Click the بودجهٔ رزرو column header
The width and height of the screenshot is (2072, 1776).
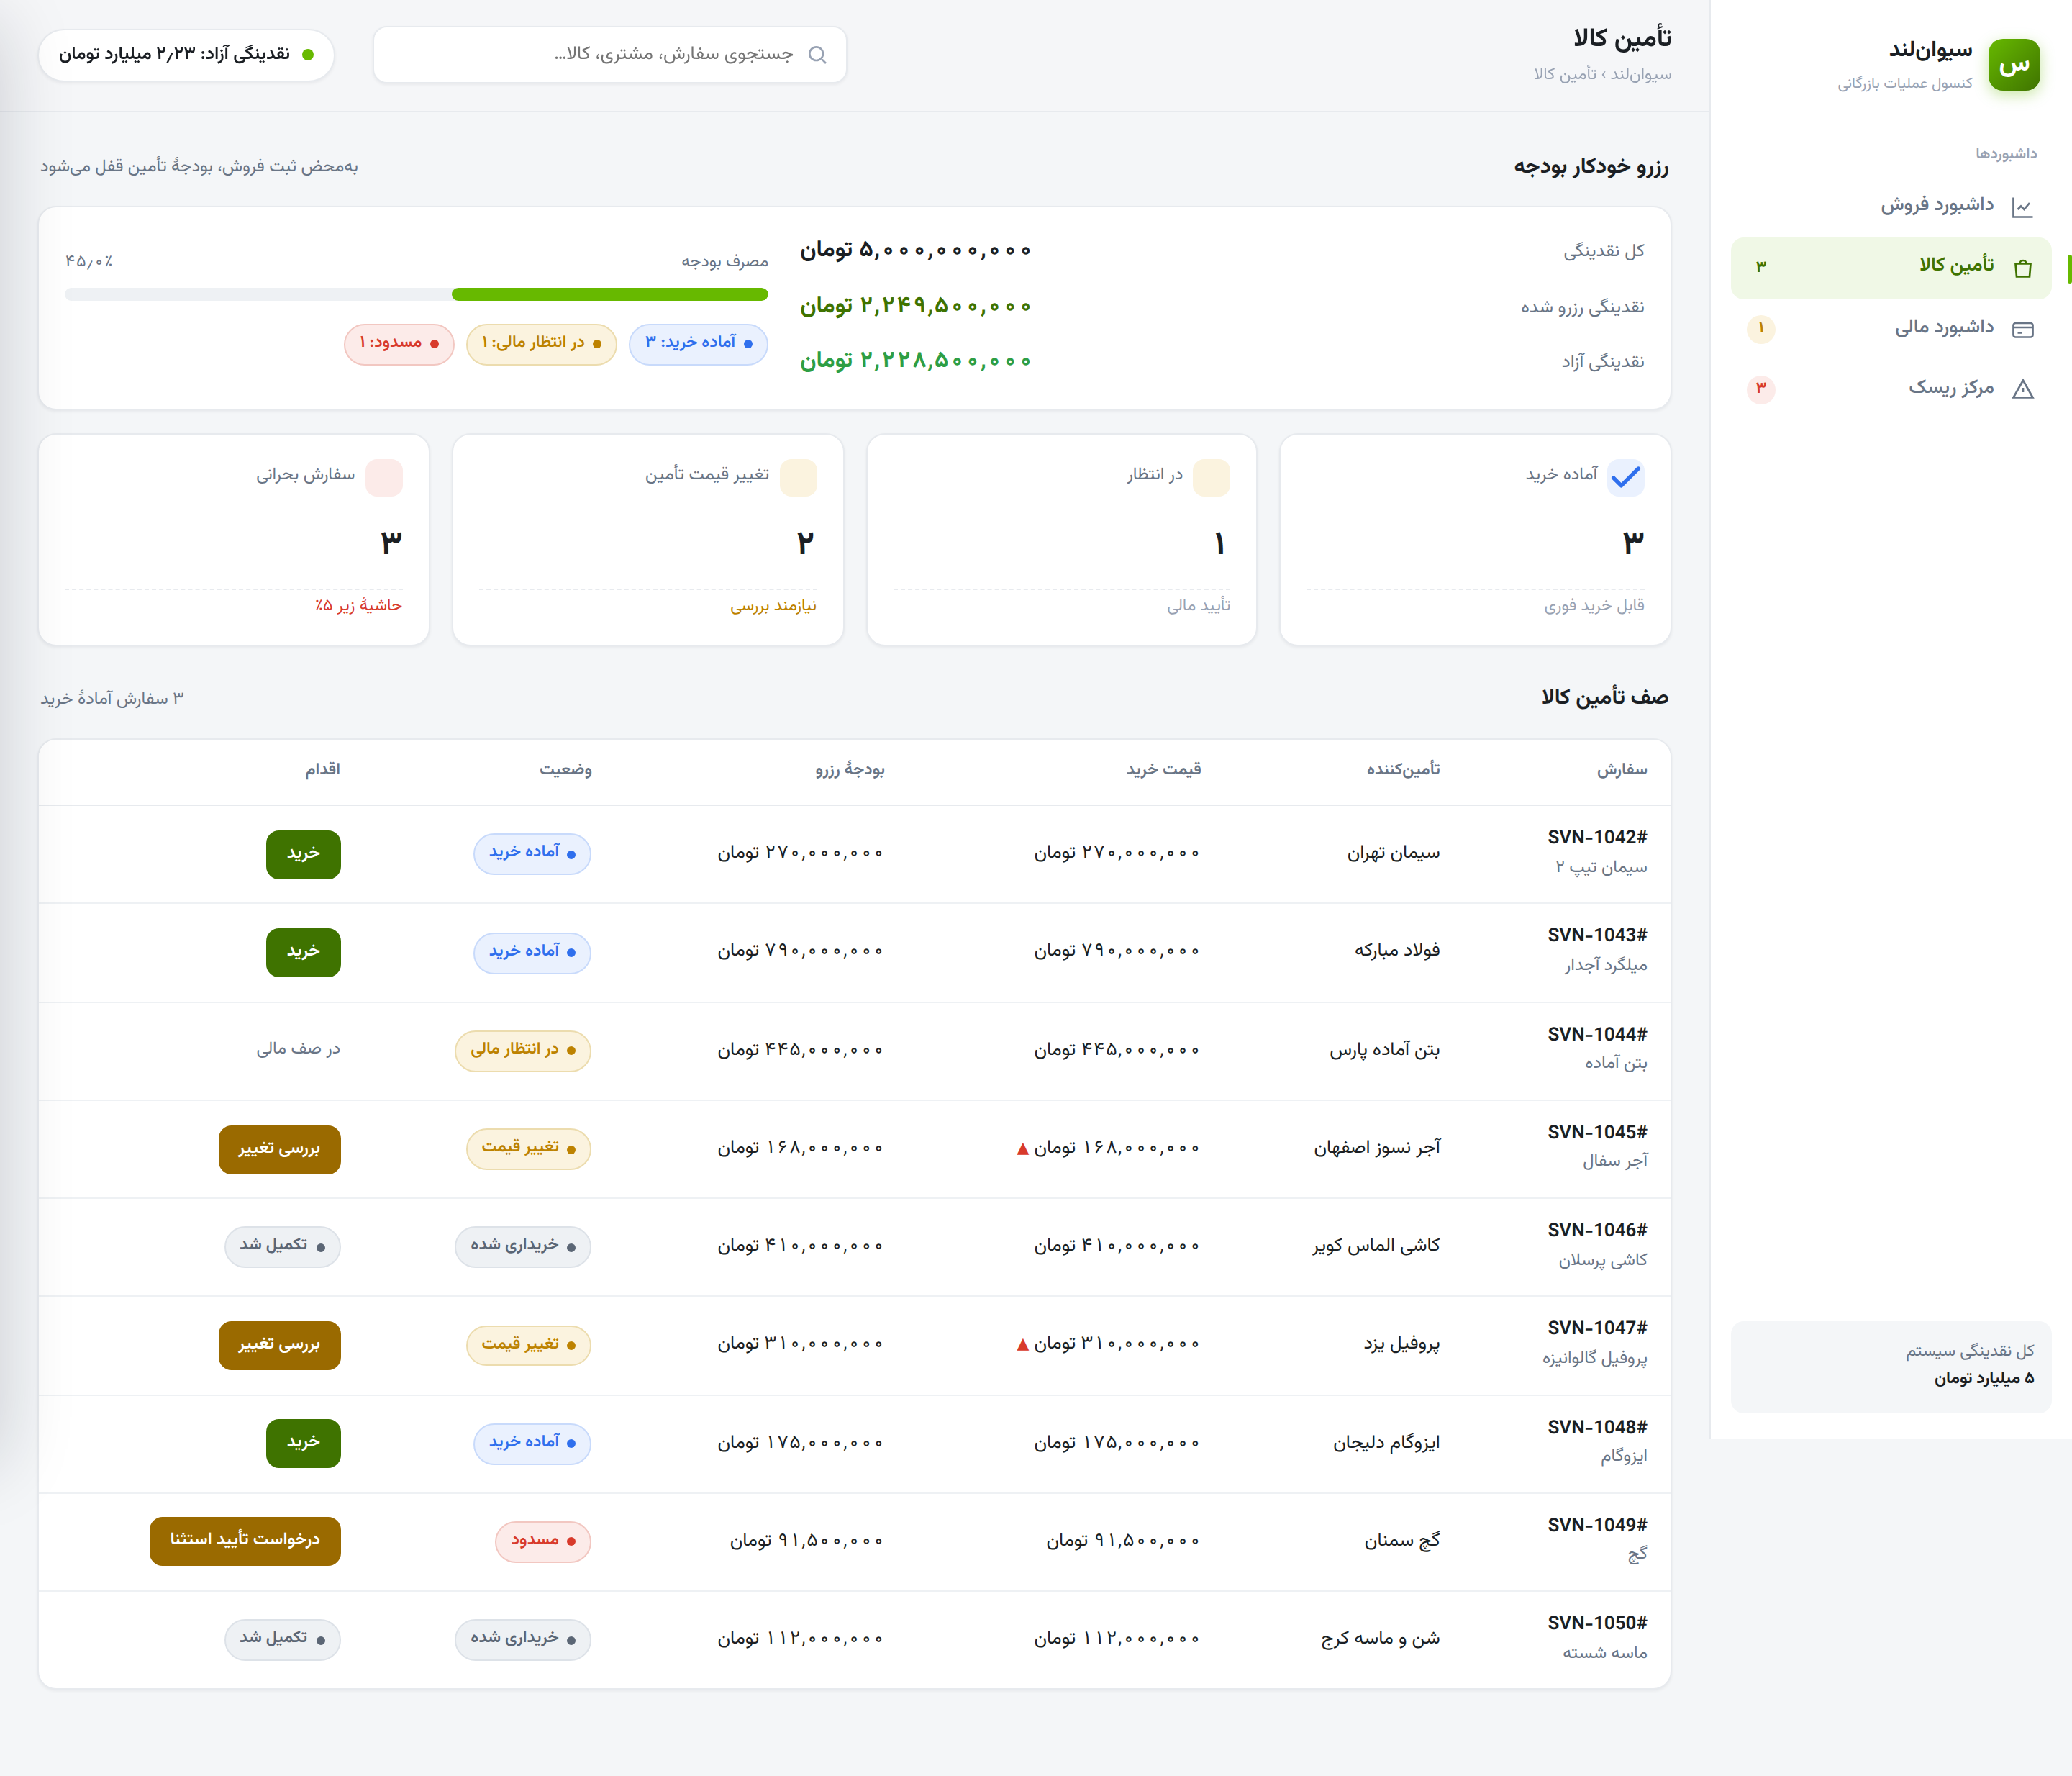coord(849,770)
